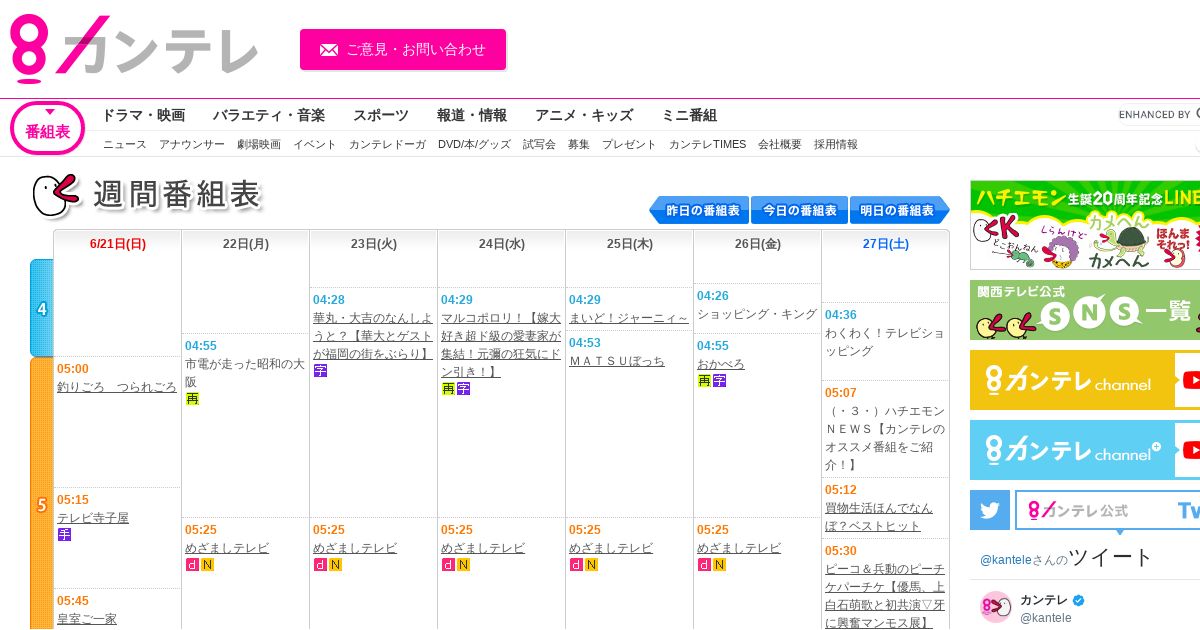
Task: Click N icon under Wednesday's めざましテレビ
Action: click(x=464, y=565)
